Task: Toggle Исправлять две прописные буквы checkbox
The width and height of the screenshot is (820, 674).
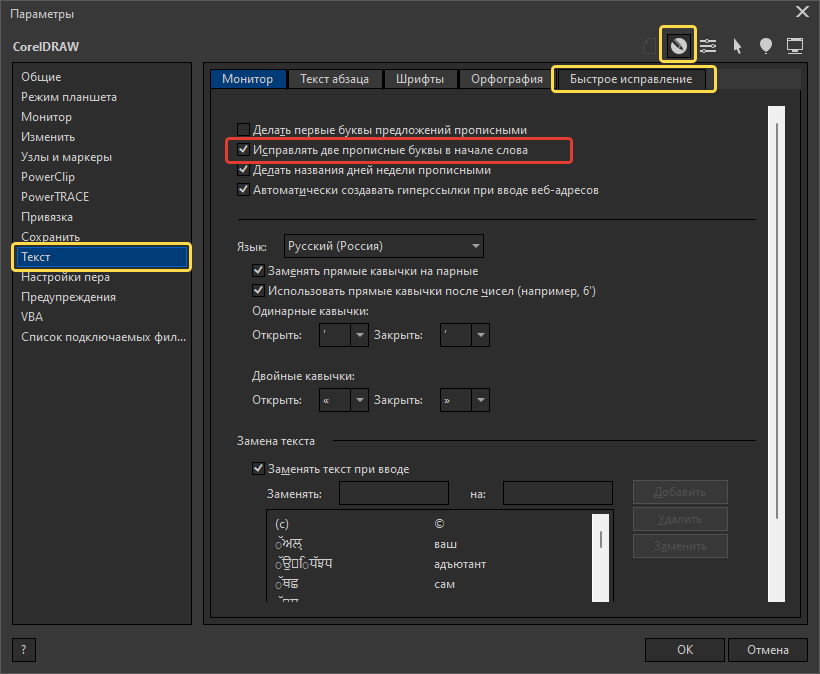Action: pos(243,150)
